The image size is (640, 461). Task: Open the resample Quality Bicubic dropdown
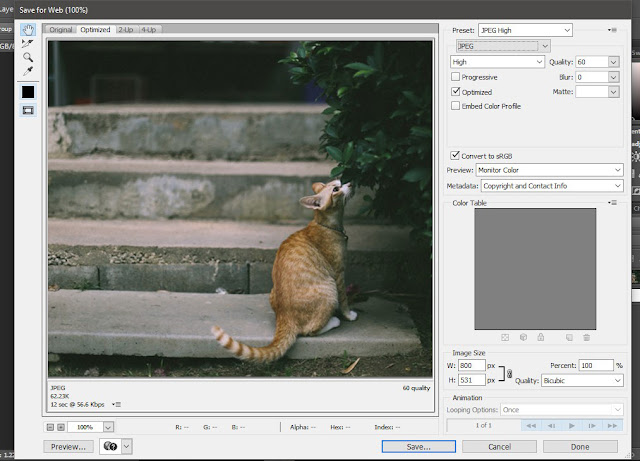coord(582,381)
